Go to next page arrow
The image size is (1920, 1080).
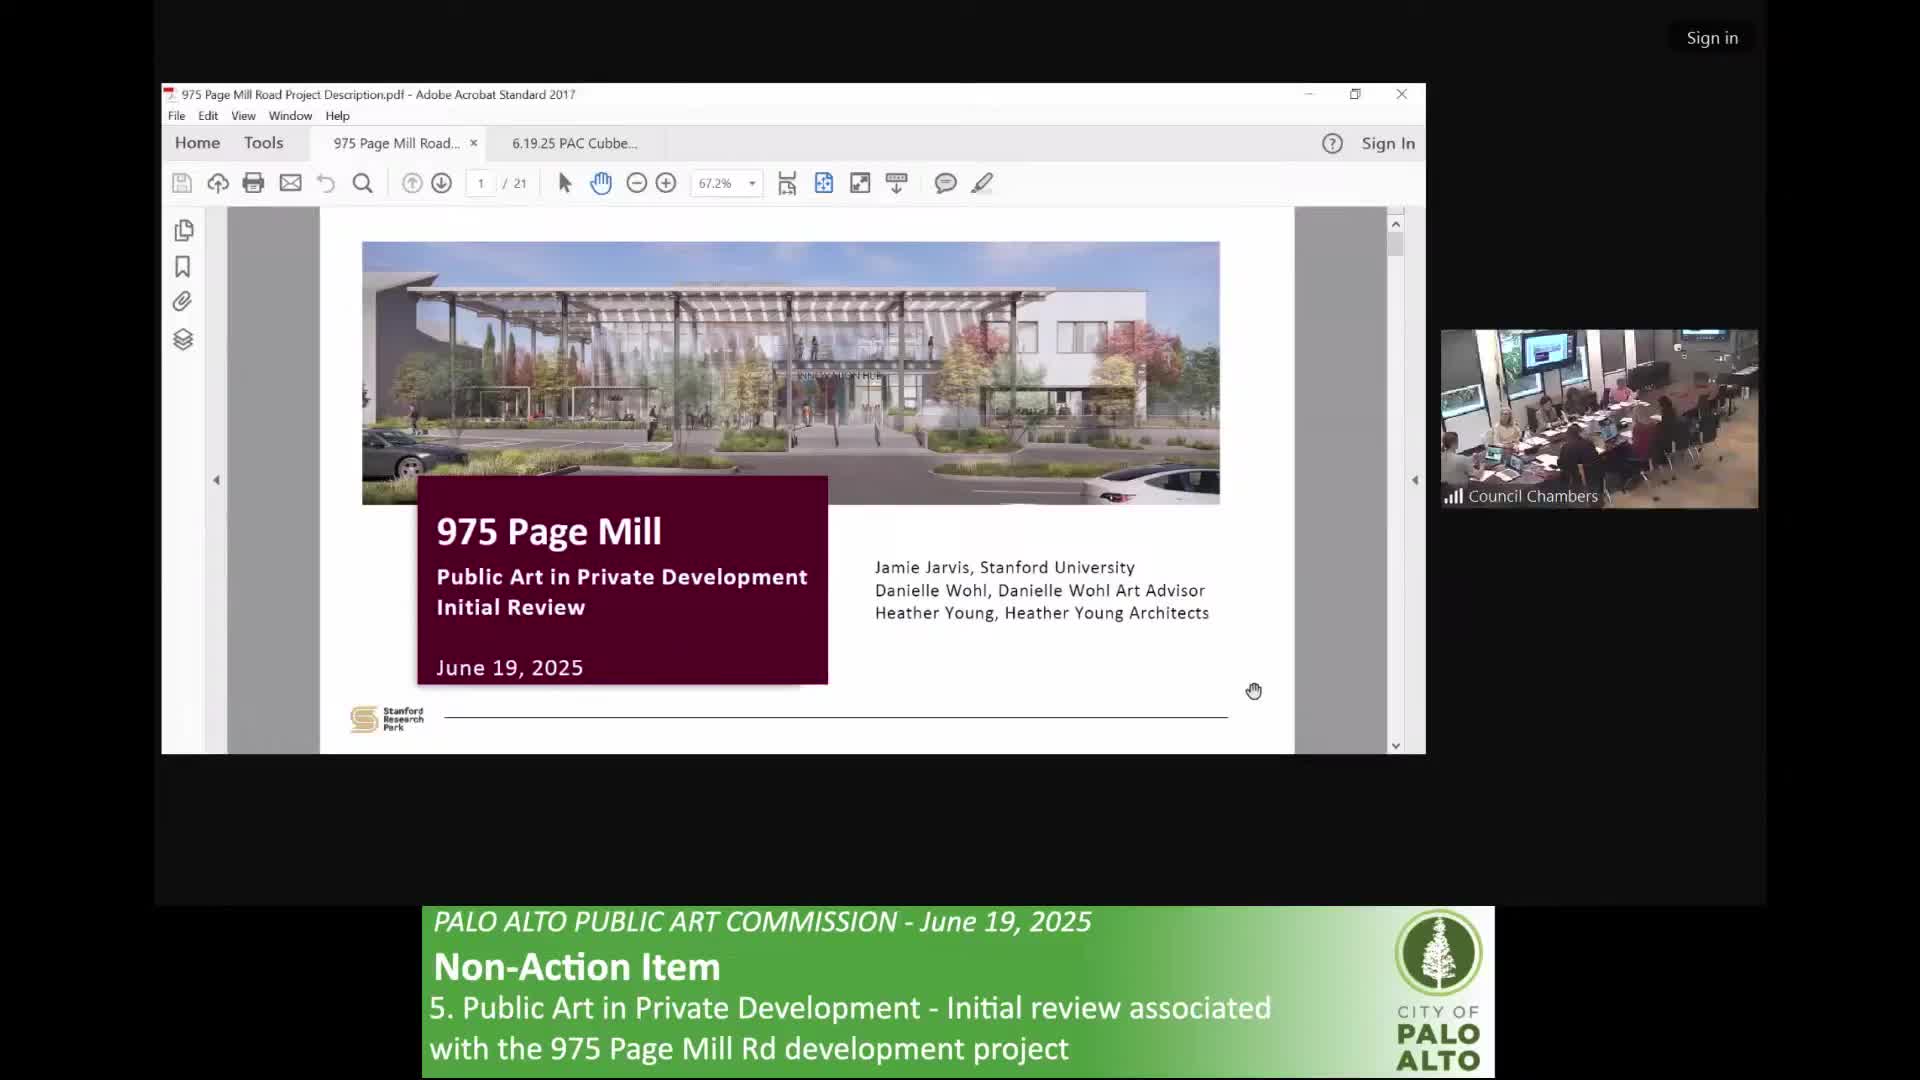(x=441, y=183)
